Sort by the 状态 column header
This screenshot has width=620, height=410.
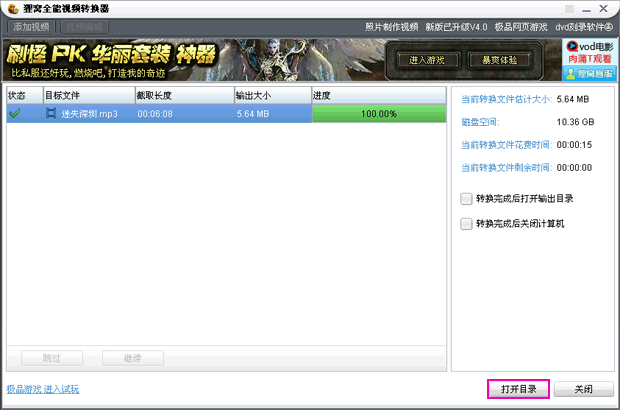click(x=25, y=95)
